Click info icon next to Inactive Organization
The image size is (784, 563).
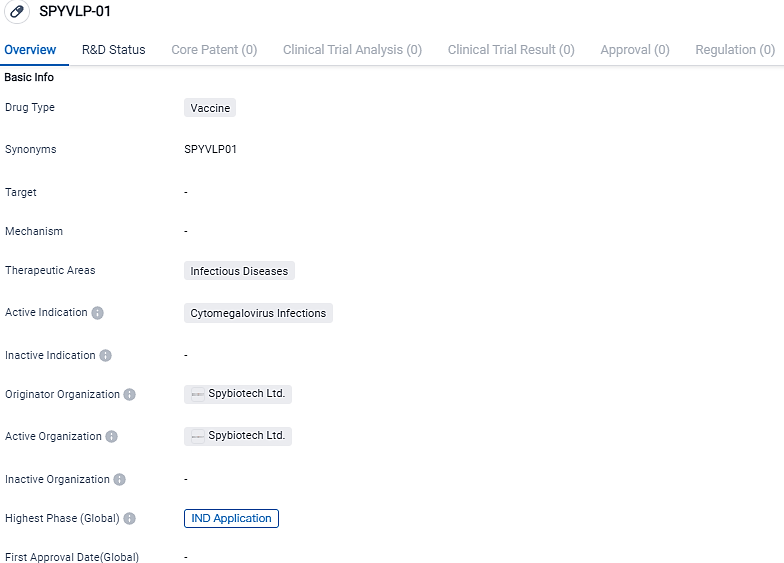pyautogui.click(x=119, y=480)
